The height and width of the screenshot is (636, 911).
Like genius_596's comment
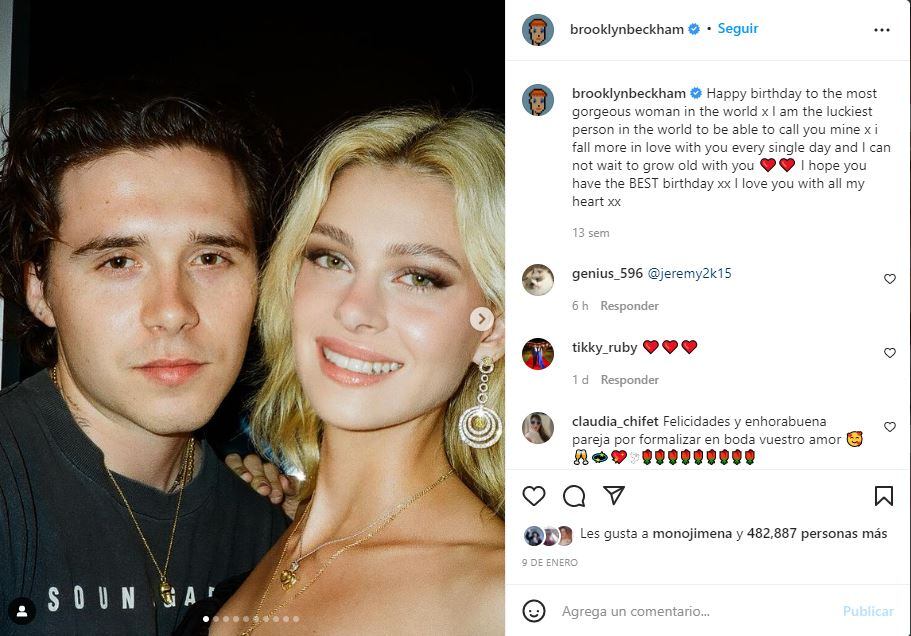(x=890, y=279)
